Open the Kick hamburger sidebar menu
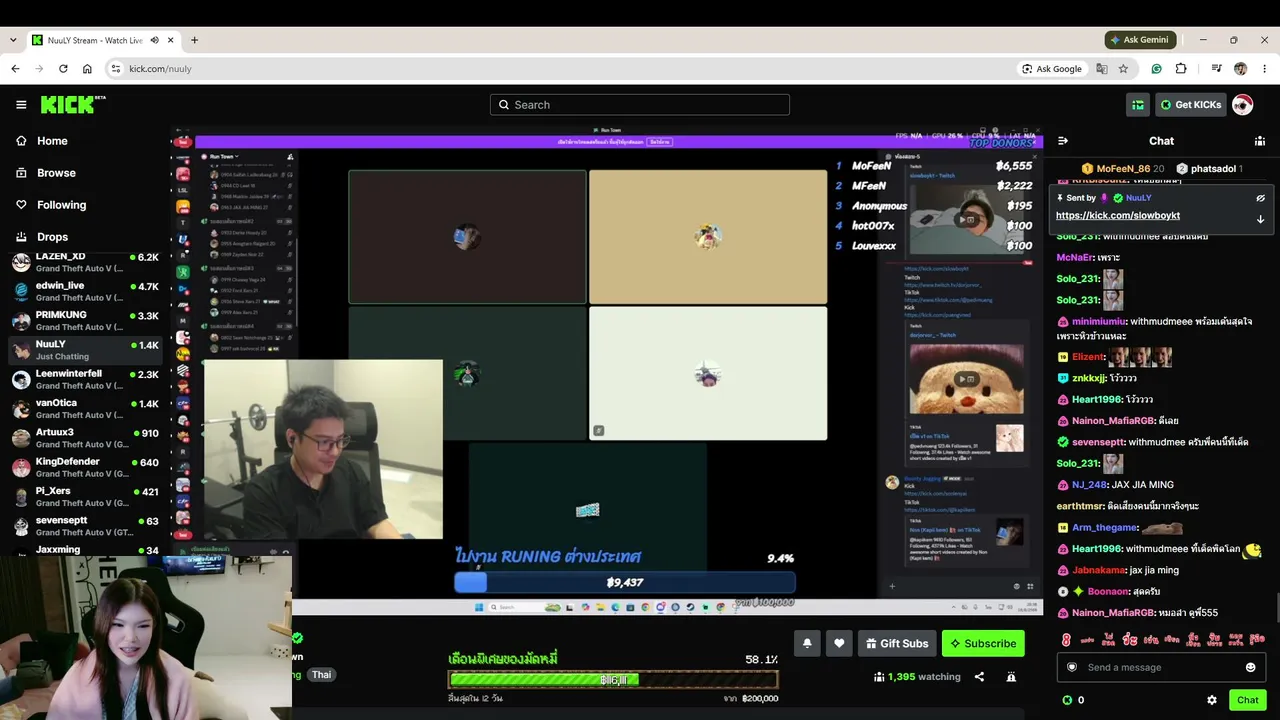This screenshot has height=720, width=1280. pyautogui.click(x=21, y=105)
